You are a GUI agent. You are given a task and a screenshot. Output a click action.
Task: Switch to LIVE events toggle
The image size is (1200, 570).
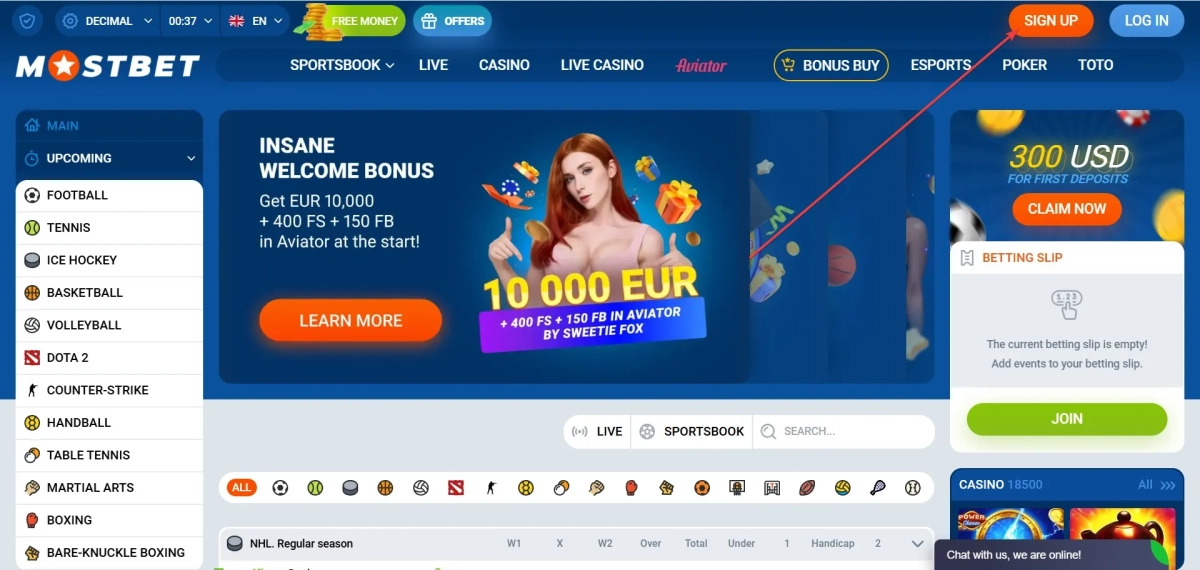pyautogui.click(x=597, y=432)
